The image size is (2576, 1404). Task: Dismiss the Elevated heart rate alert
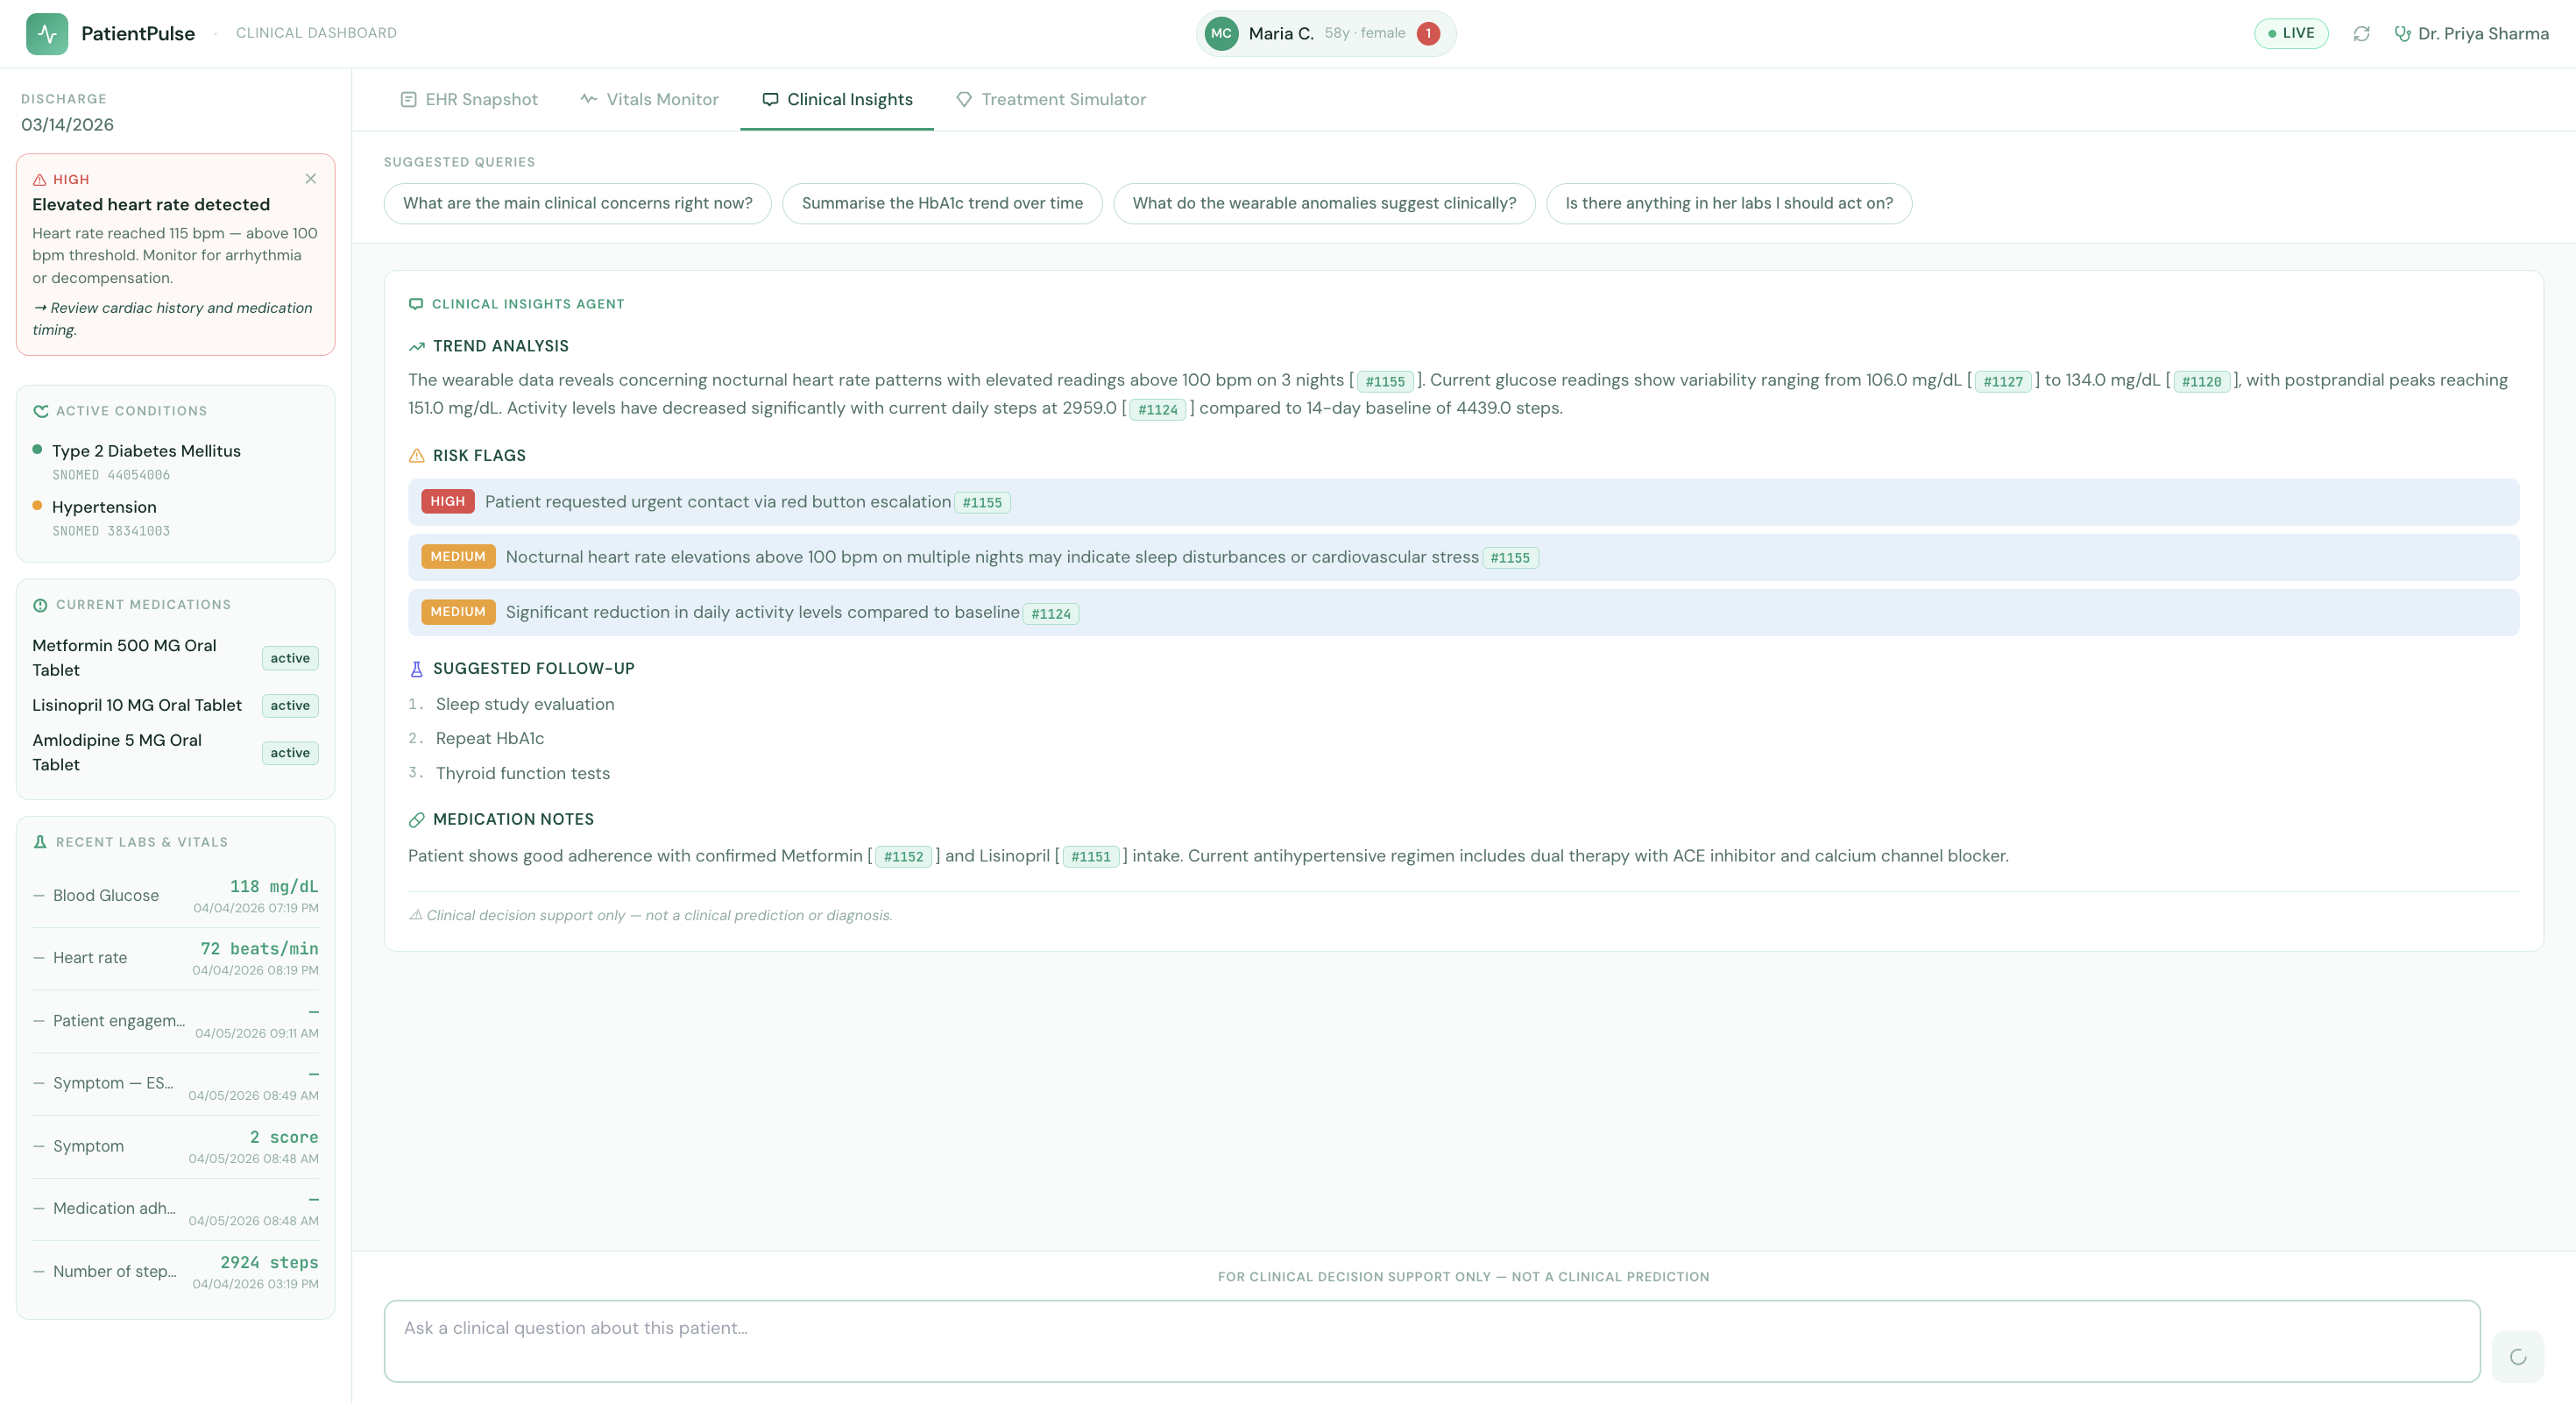click(311, 178)
